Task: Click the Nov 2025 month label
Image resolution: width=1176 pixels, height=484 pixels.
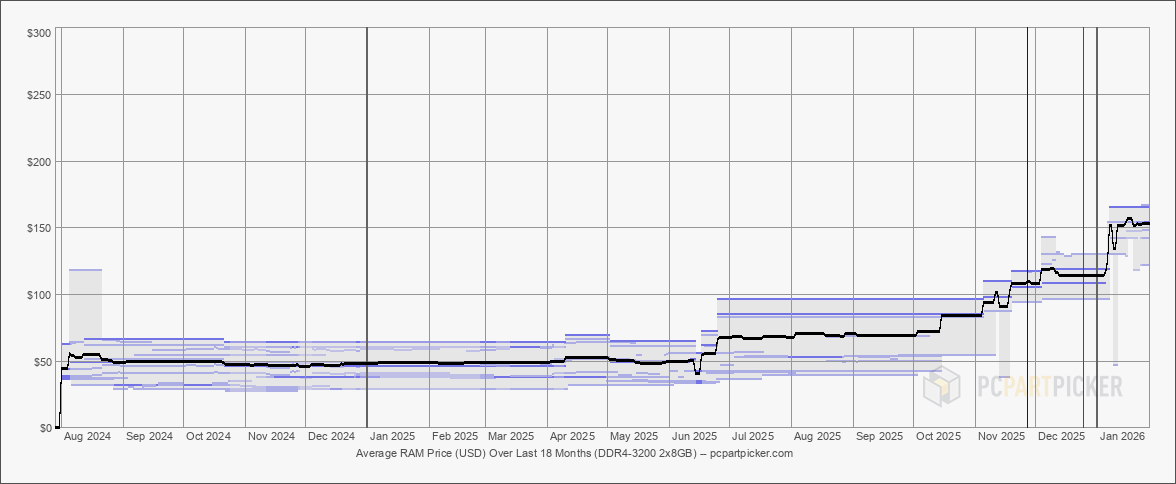Action: [1001, 436]
